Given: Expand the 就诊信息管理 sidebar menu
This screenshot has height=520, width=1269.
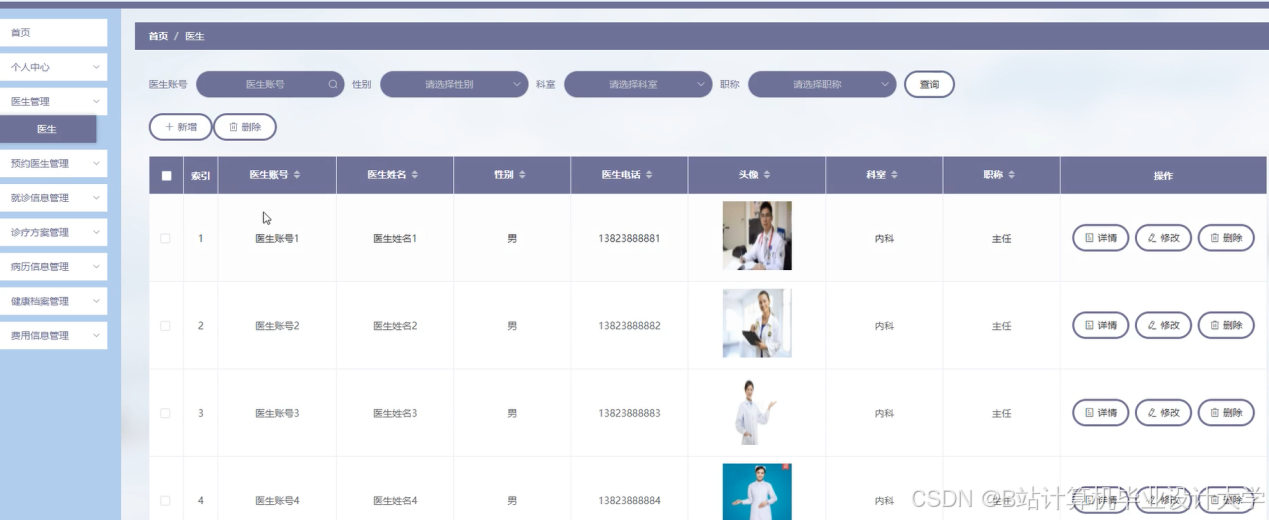Looking at the screenshot, I should (x=54, y=198).
